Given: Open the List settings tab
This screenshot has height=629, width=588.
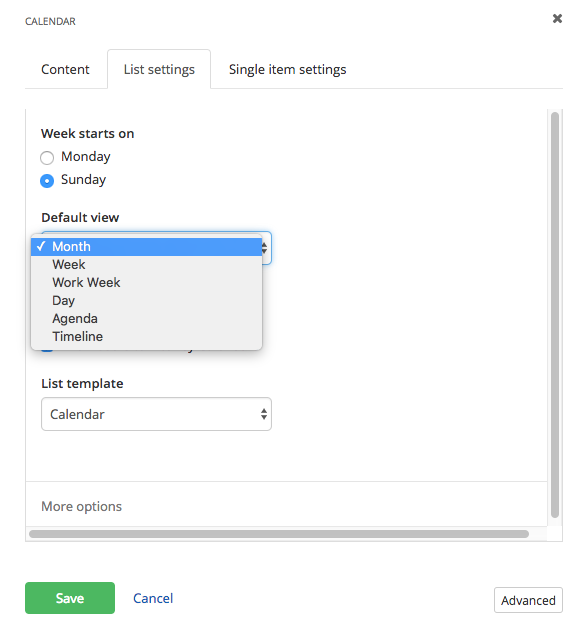Looking at the screenshot, I should pos(159,69).
